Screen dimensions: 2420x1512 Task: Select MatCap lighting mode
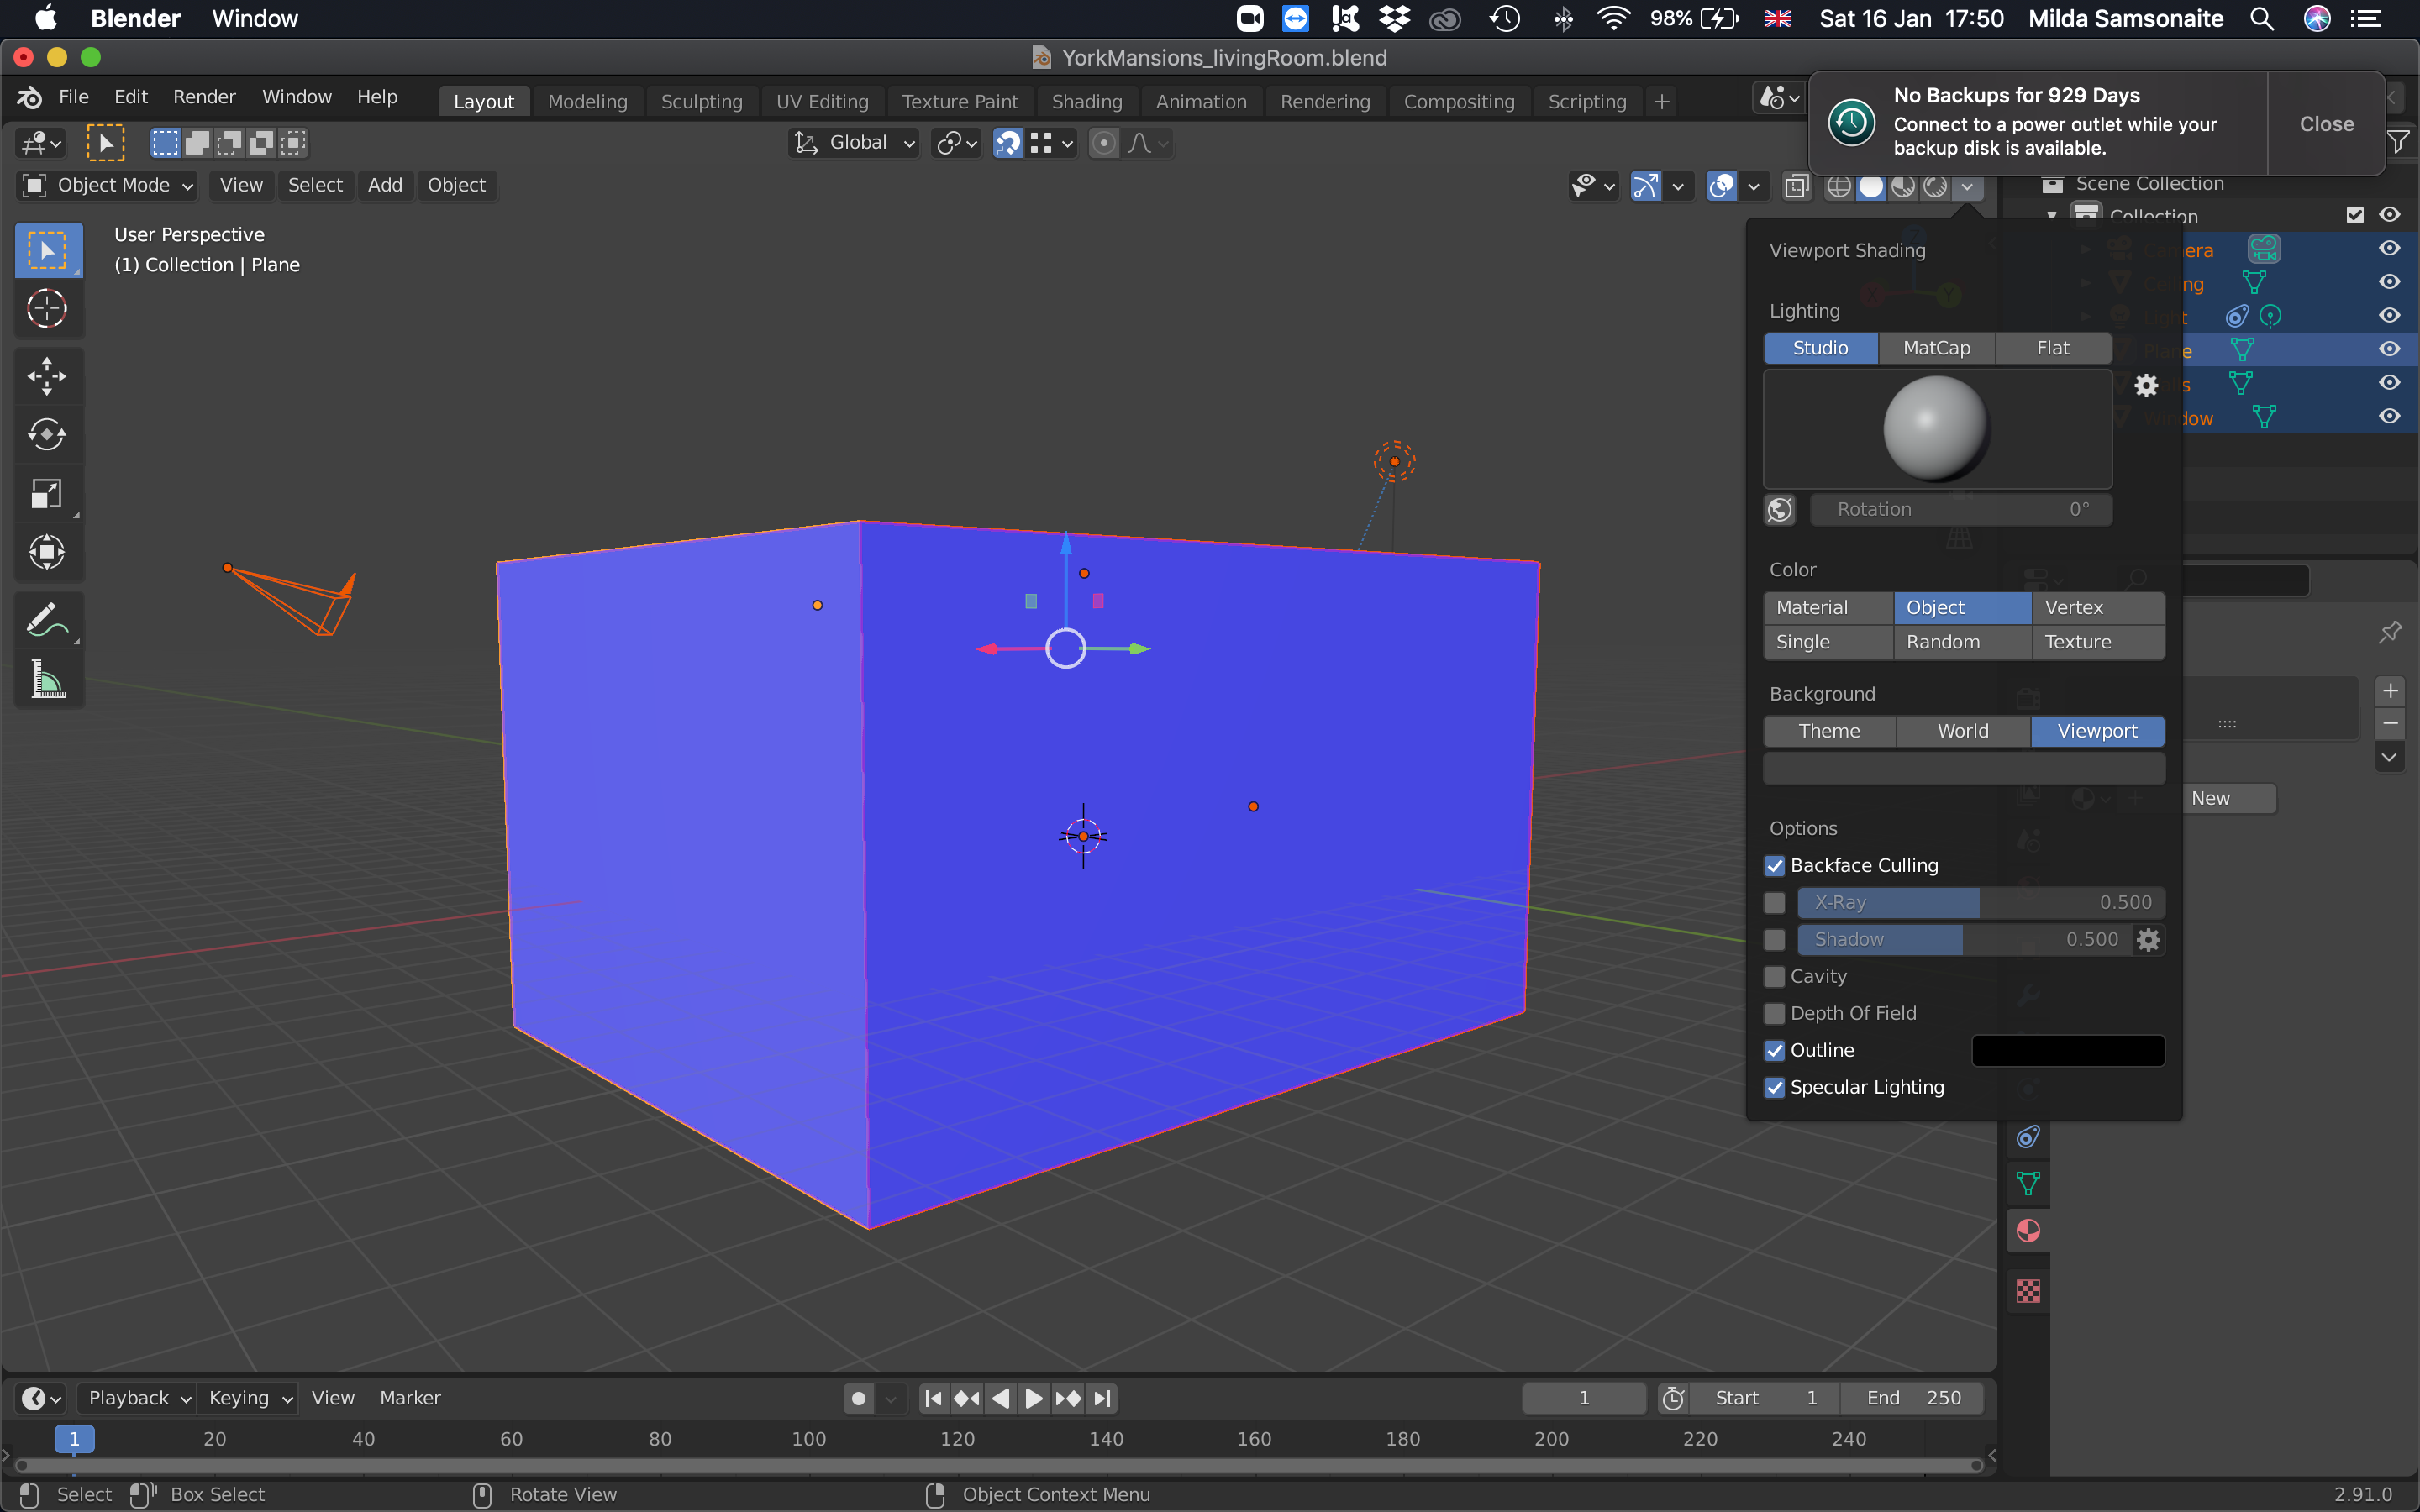[x=1936, y=348]
